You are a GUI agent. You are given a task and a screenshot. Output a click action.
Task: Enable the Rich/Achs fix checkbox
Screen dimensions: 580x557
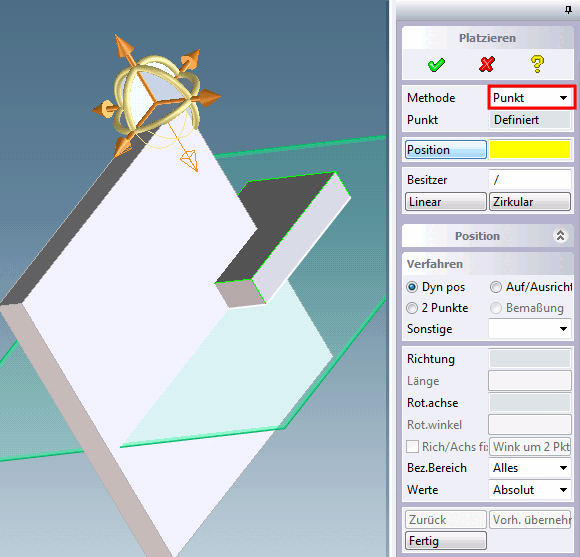click(412, 446)
